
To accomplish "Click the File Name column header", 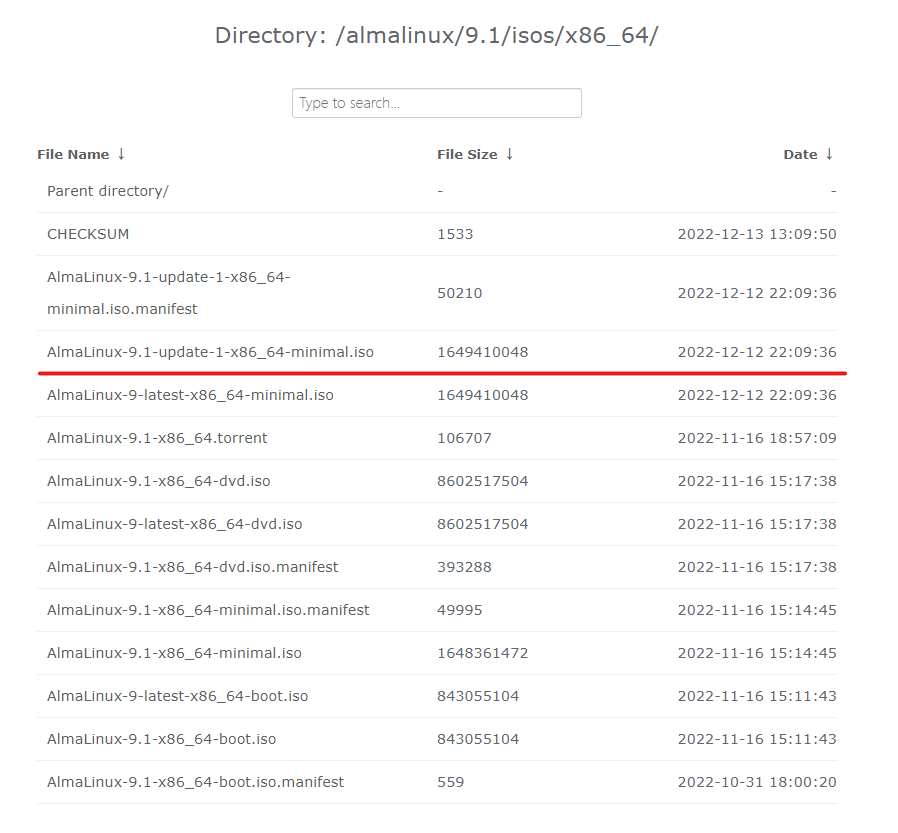I will [x=73, y=155].
